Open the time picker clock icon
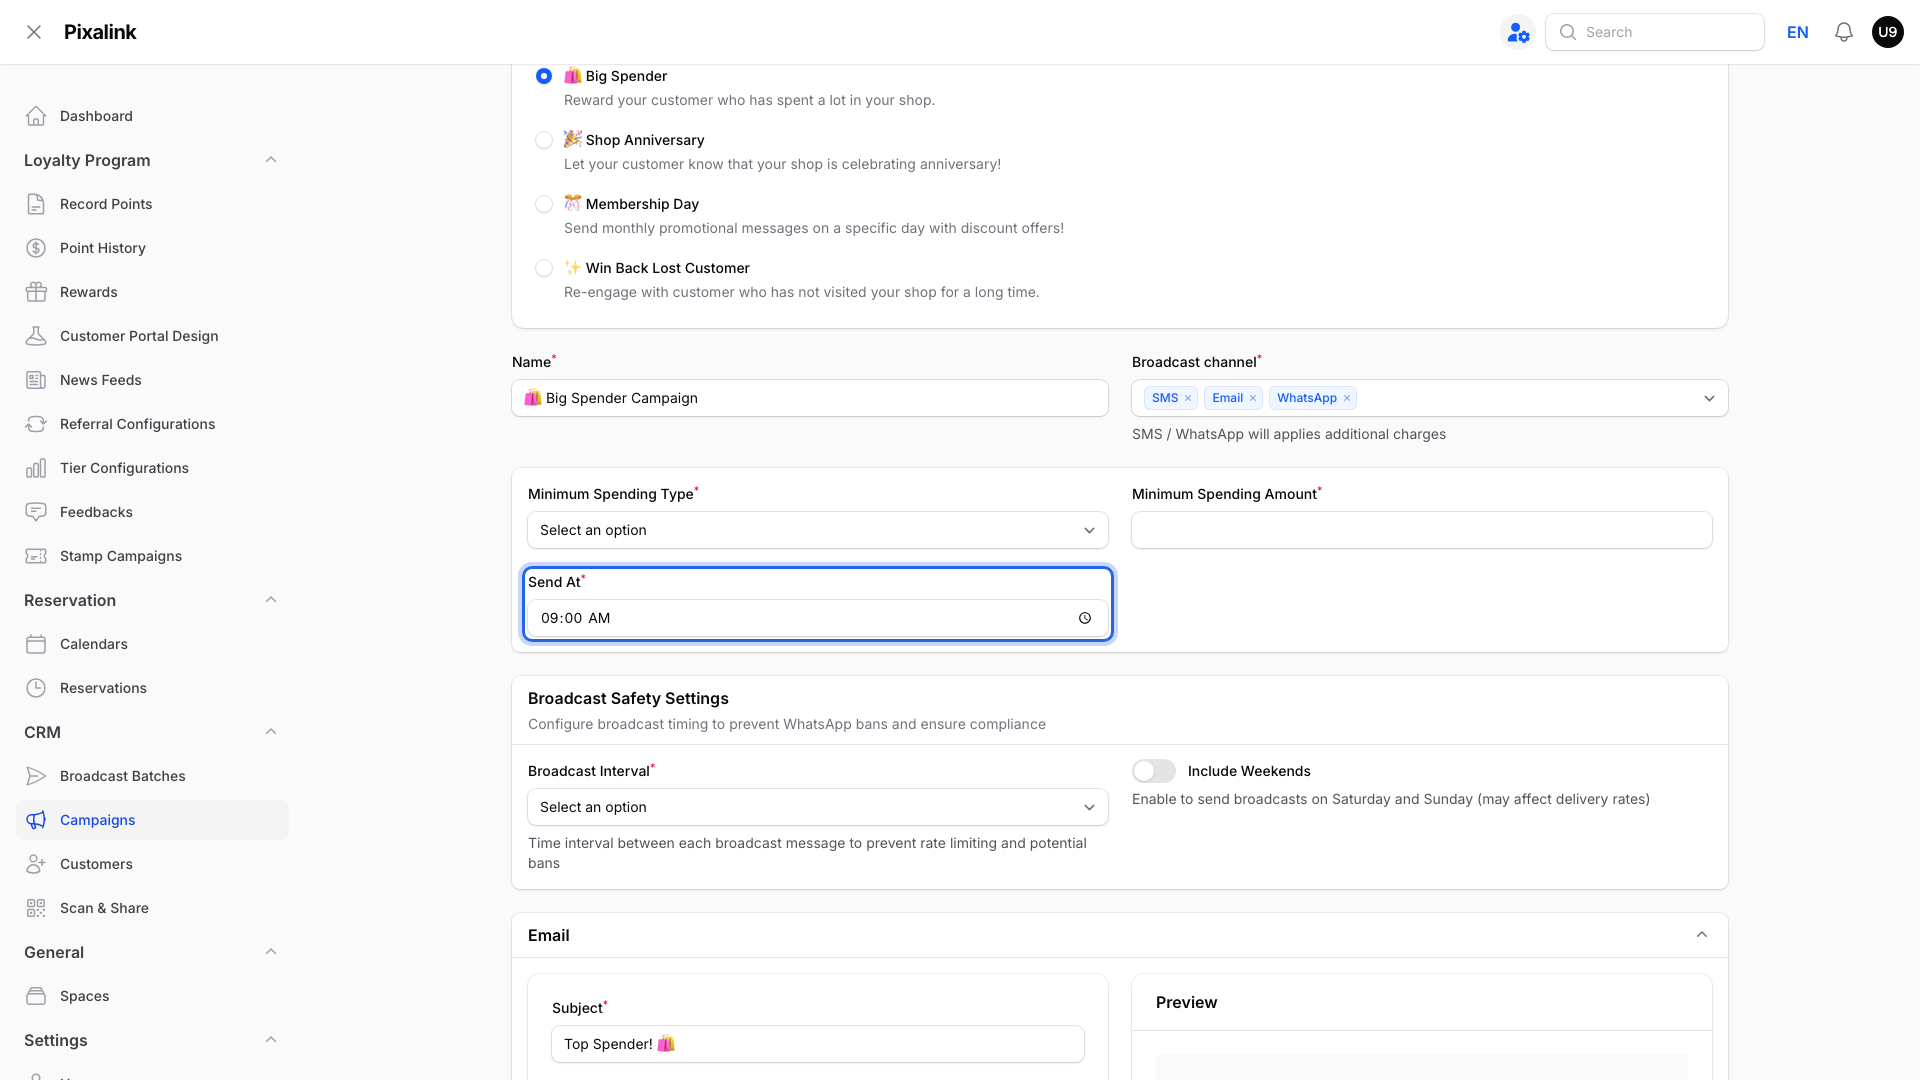Screen dimensions: 1920x1080 coord(1085,618)
